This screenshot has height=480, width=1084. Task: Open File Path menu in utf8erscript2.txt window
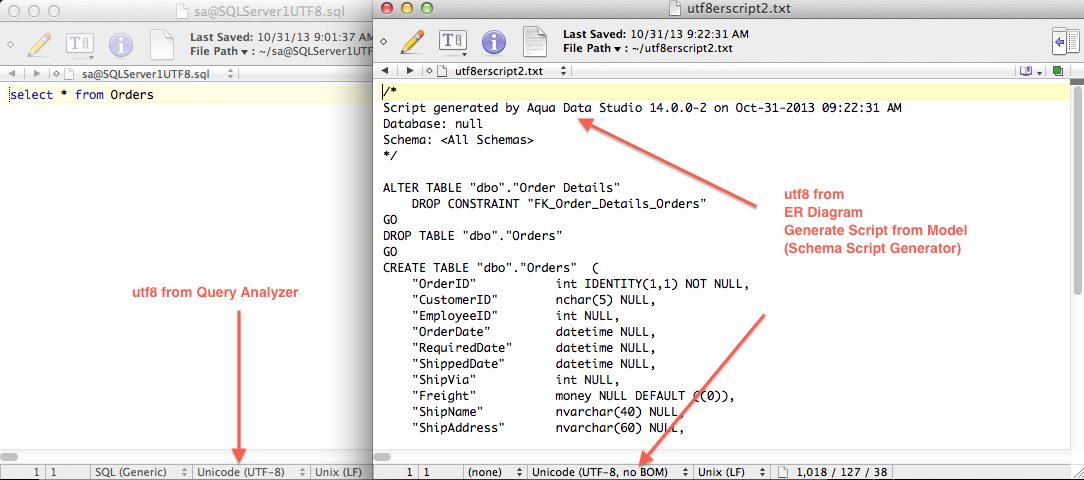[x=593, y=48]
